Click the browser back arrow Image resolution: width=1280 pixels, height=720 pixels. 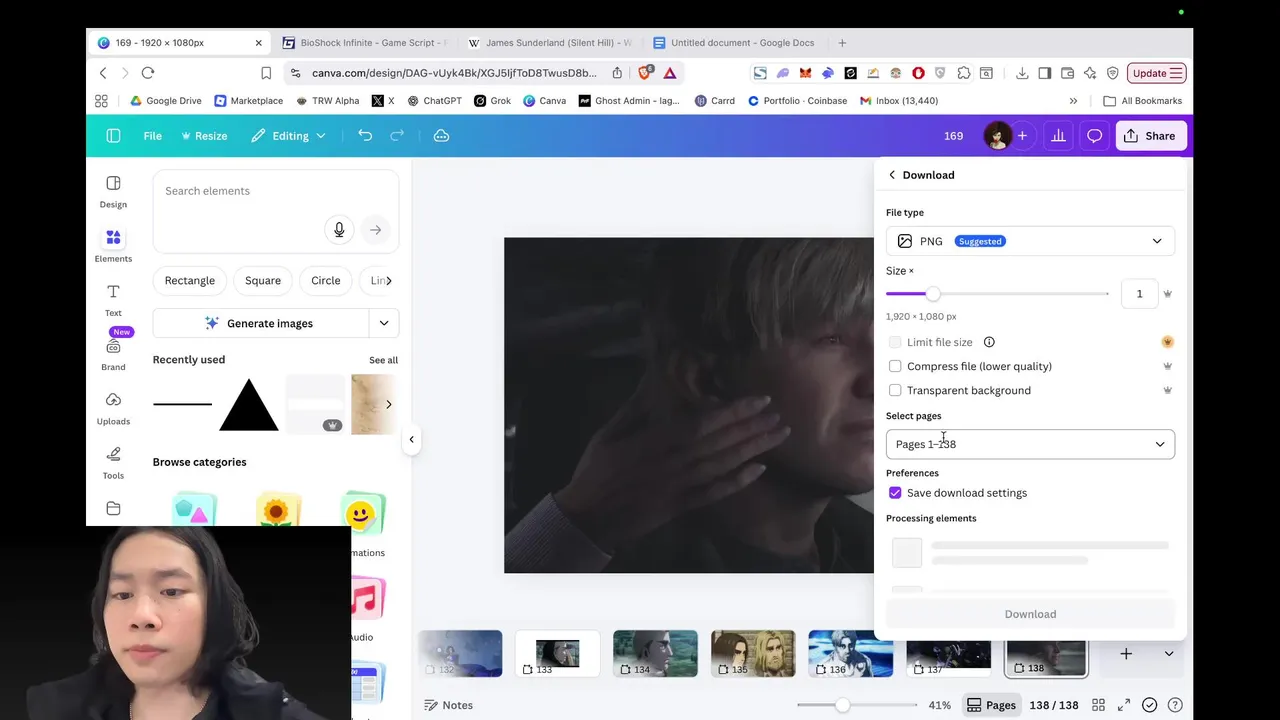point(102,73)
